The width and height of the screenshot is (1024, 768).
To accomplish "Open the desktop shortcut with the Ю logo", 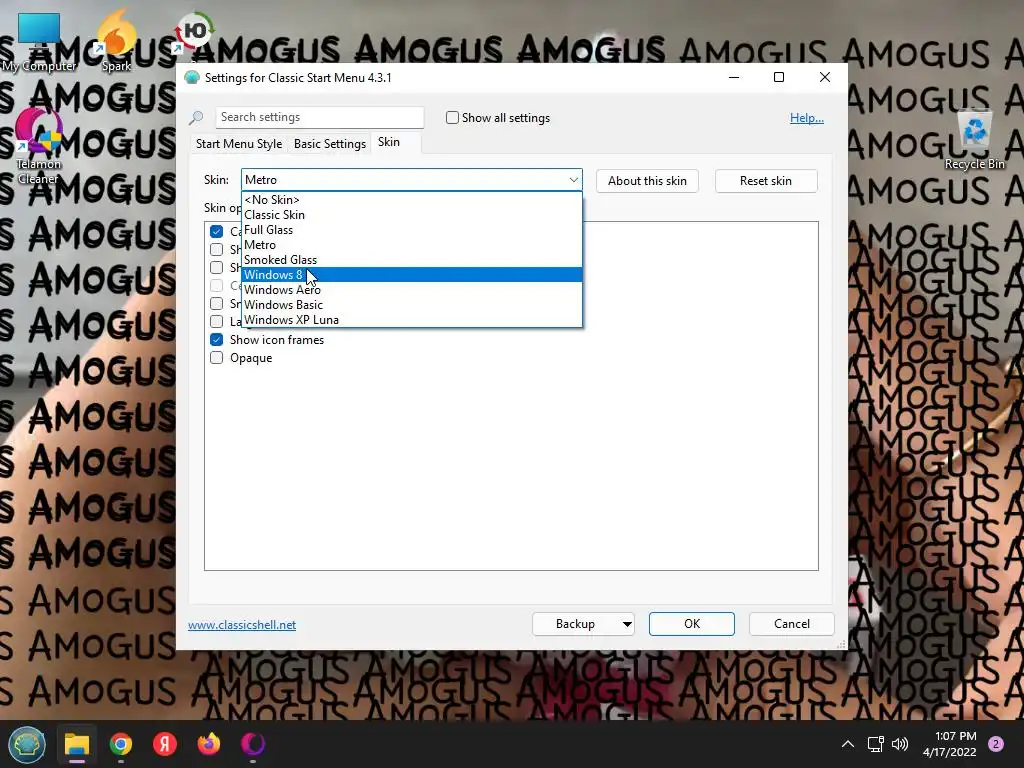I will tap(193, 33).
